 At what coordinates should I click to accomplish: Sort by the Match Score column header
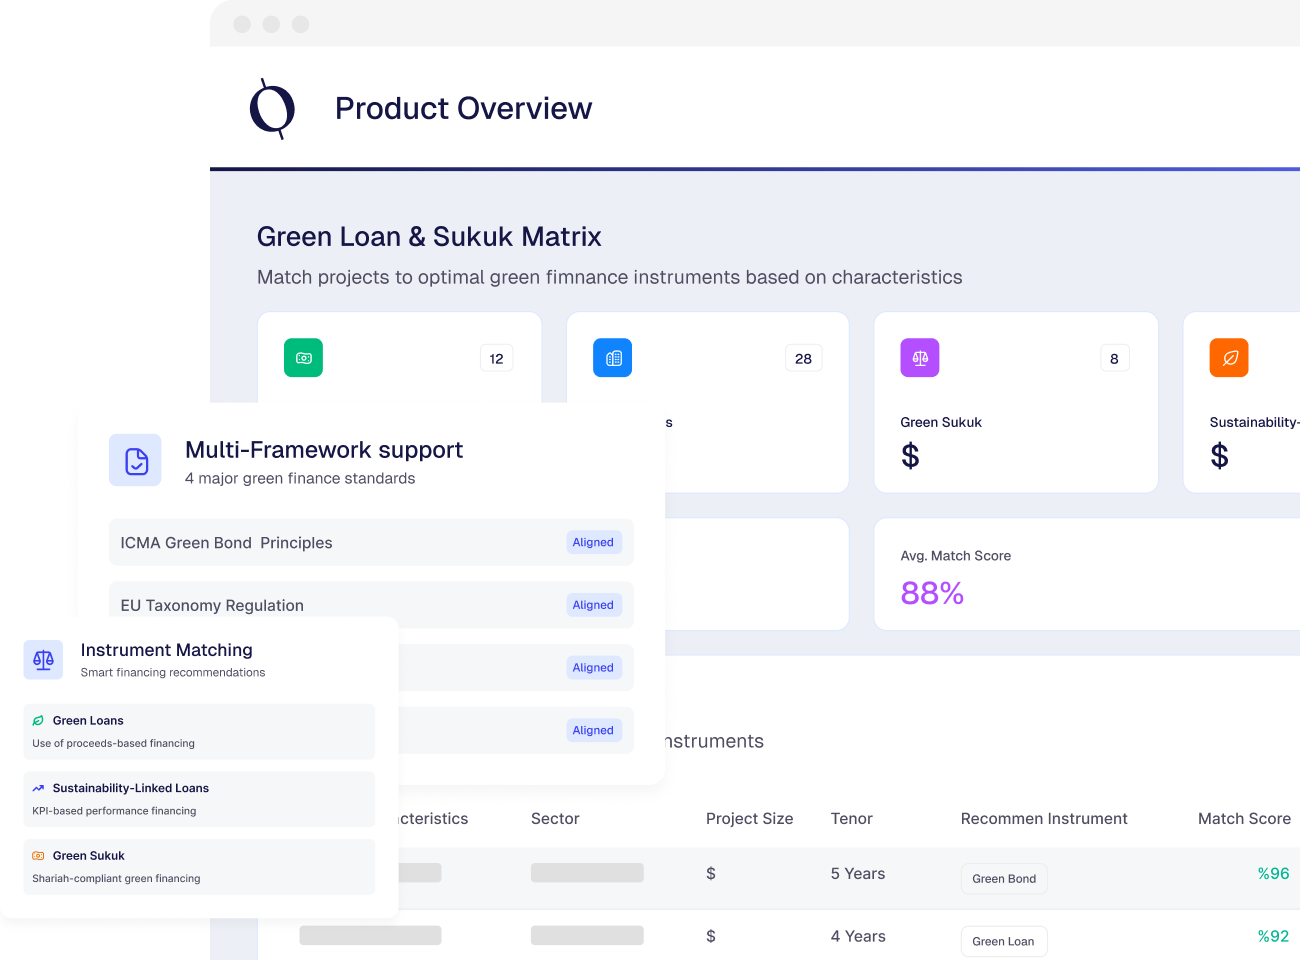click(1244, 819)
